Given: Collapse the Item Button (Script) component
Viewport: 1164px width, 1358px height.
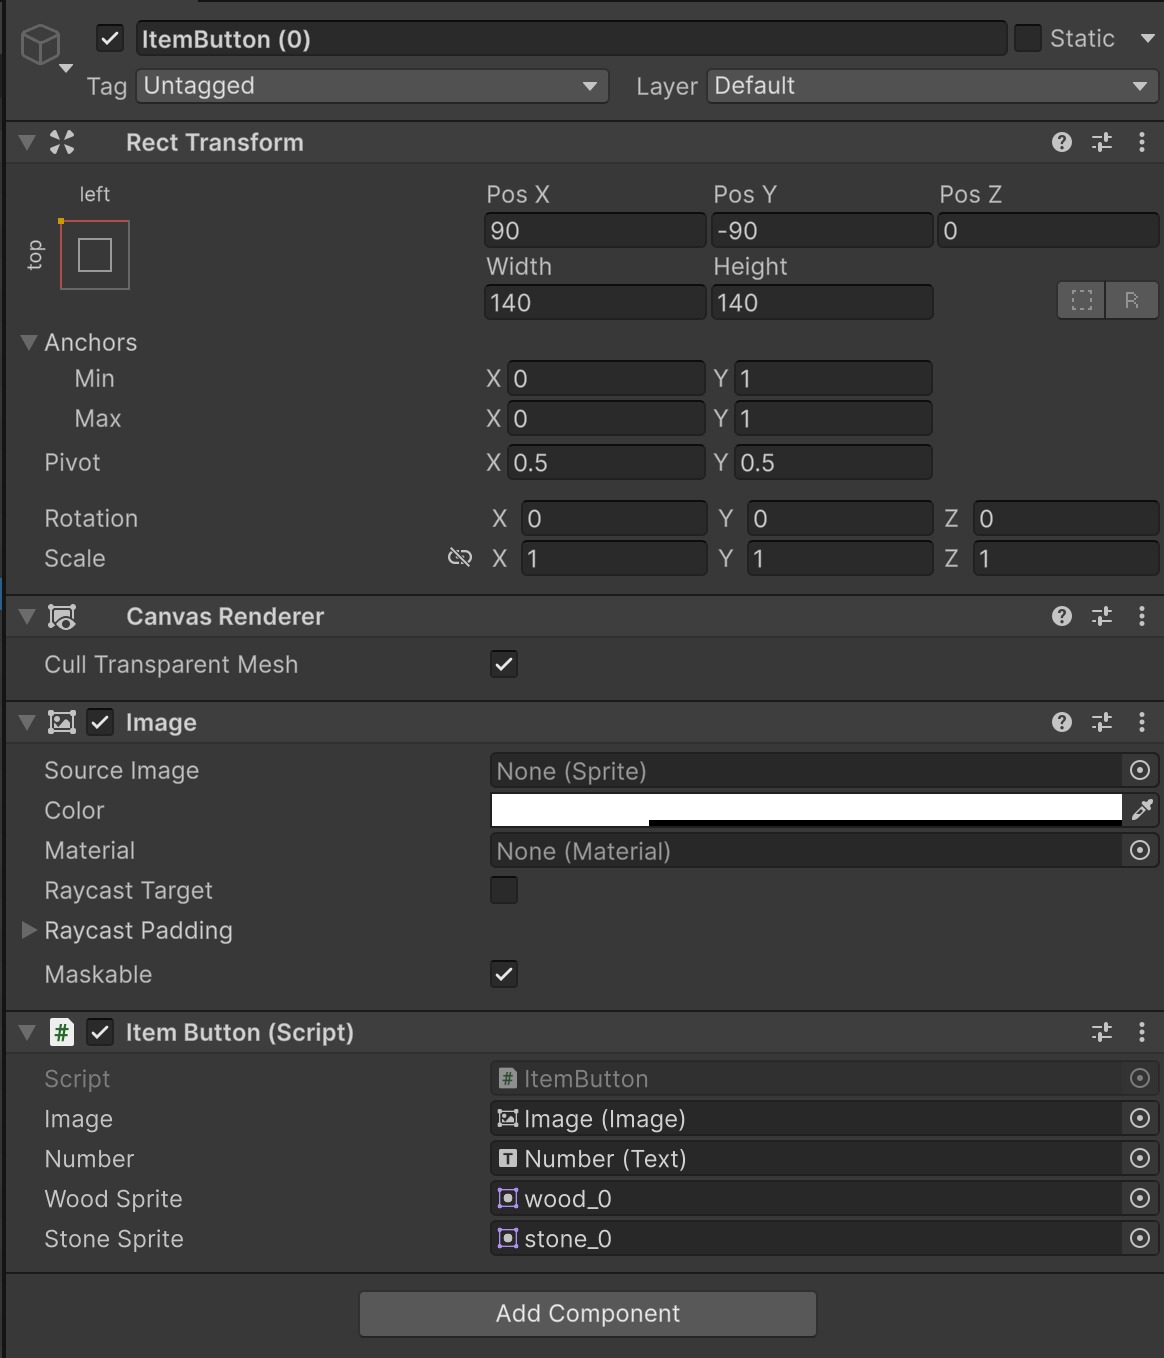Looking at the screenshot, I should 27,1032.
